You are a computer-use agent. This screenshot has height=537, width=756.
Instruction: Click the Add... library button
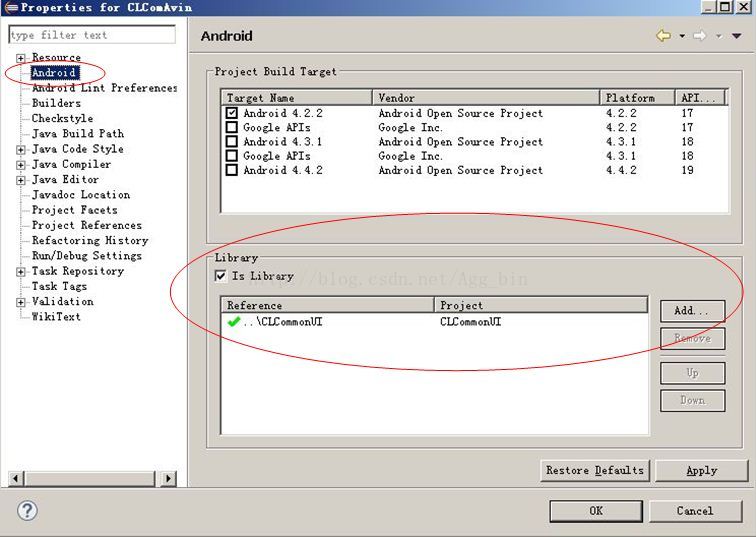click(x=692, y=311)
